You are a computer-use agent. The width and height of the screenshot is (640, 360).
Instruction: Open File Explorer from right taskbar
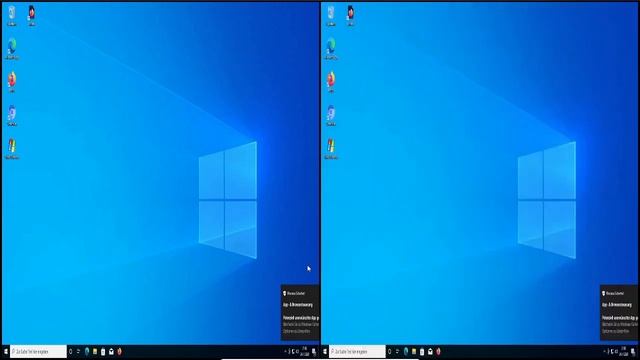(x=414, y=351)
